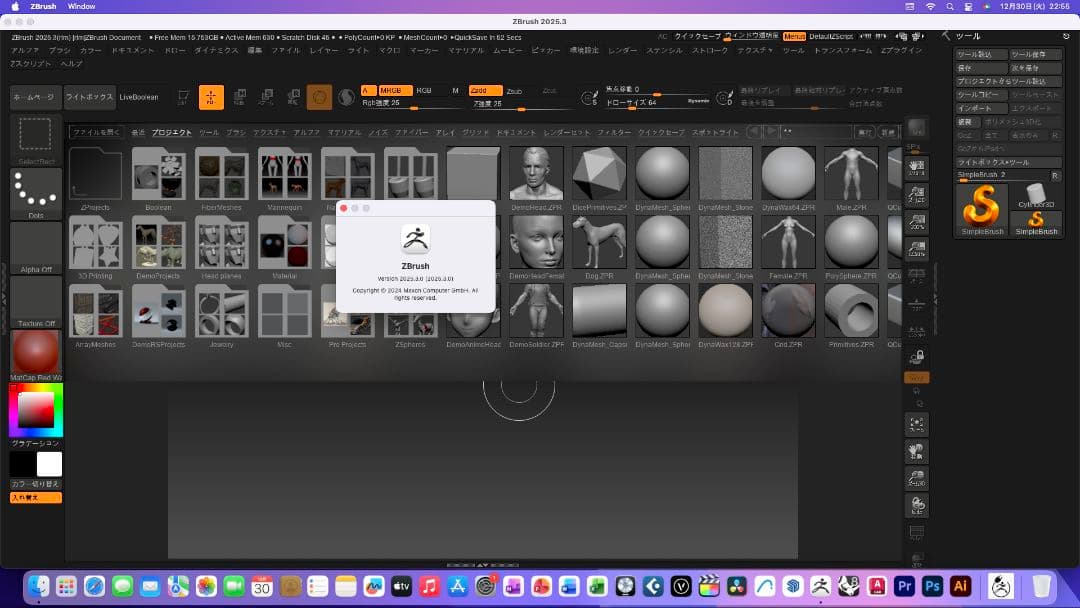Click the ツール保存 (Save Tool) button
This screenshot has height=608, width=1080.
pos(1035,54)
